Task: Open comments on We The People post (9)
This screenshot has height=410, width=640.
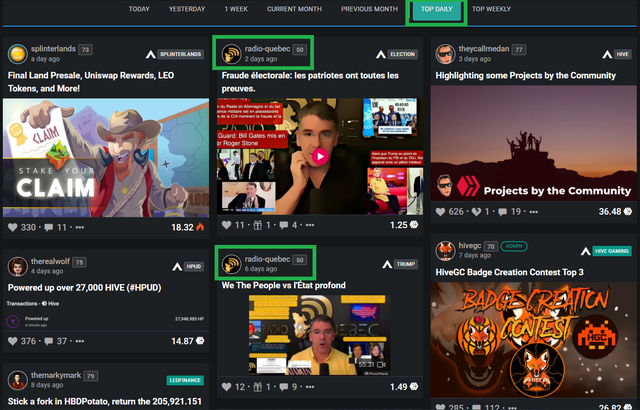Action: point(284,387)
